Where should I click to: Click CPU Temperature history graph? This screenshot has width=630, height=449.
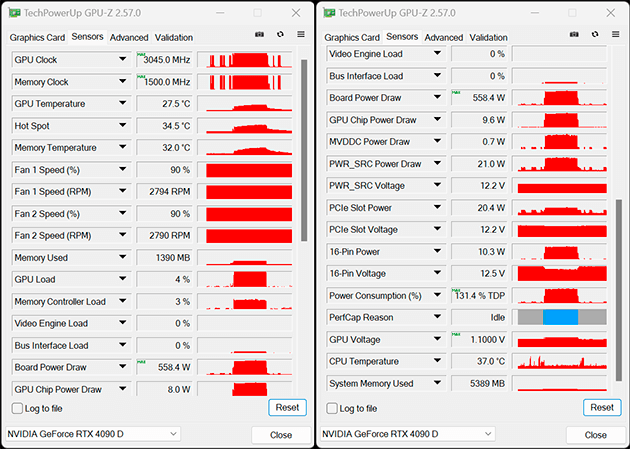(559, 361)
